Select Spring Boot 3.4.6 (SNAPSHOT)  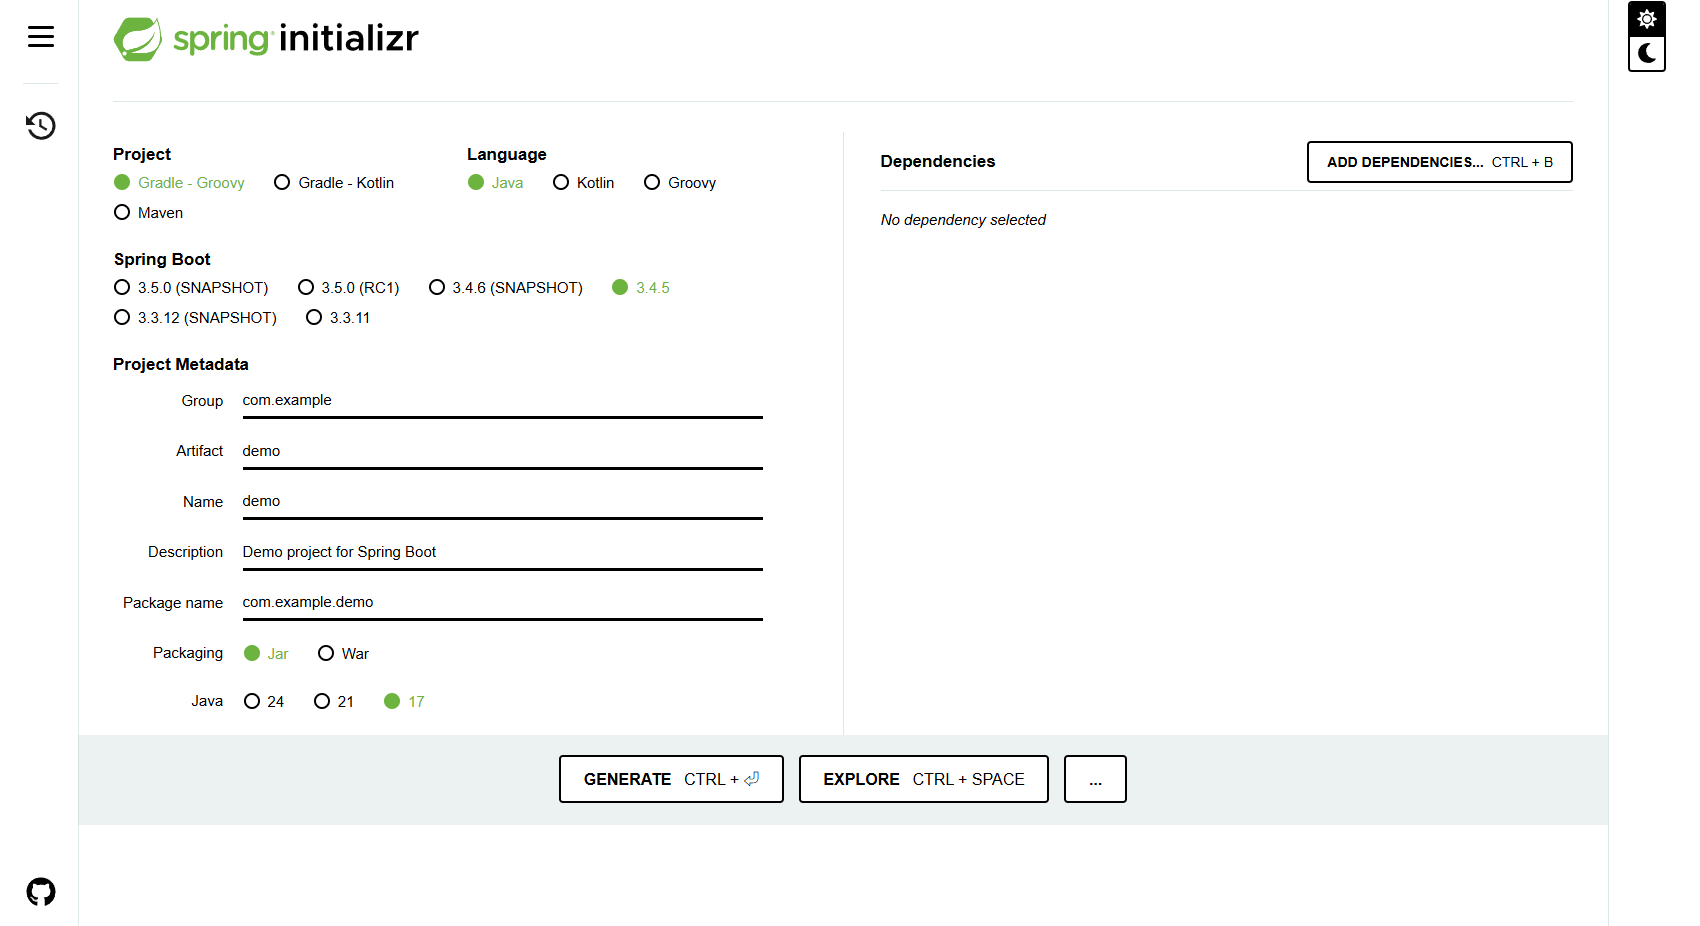click(x=506, y=288)
